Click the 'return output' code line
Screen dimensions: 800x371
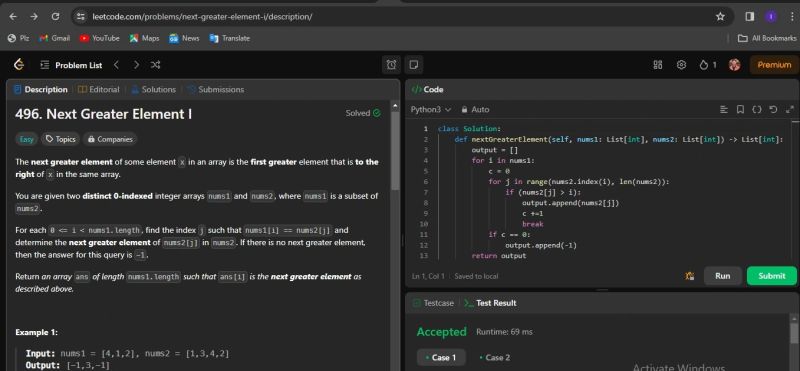pyautogui.click(x=498, y=256)
